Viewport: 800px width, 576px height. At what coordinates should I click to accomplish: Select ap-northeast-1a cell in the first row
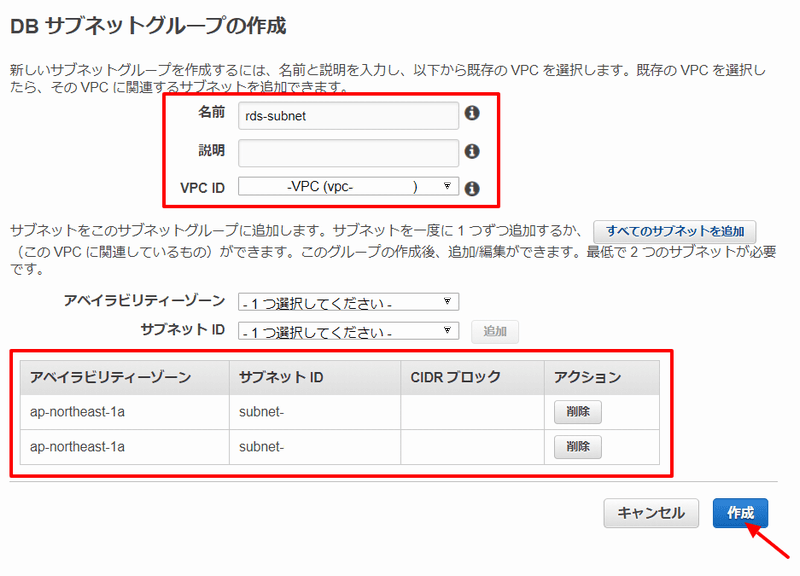[x=78, y=411]
